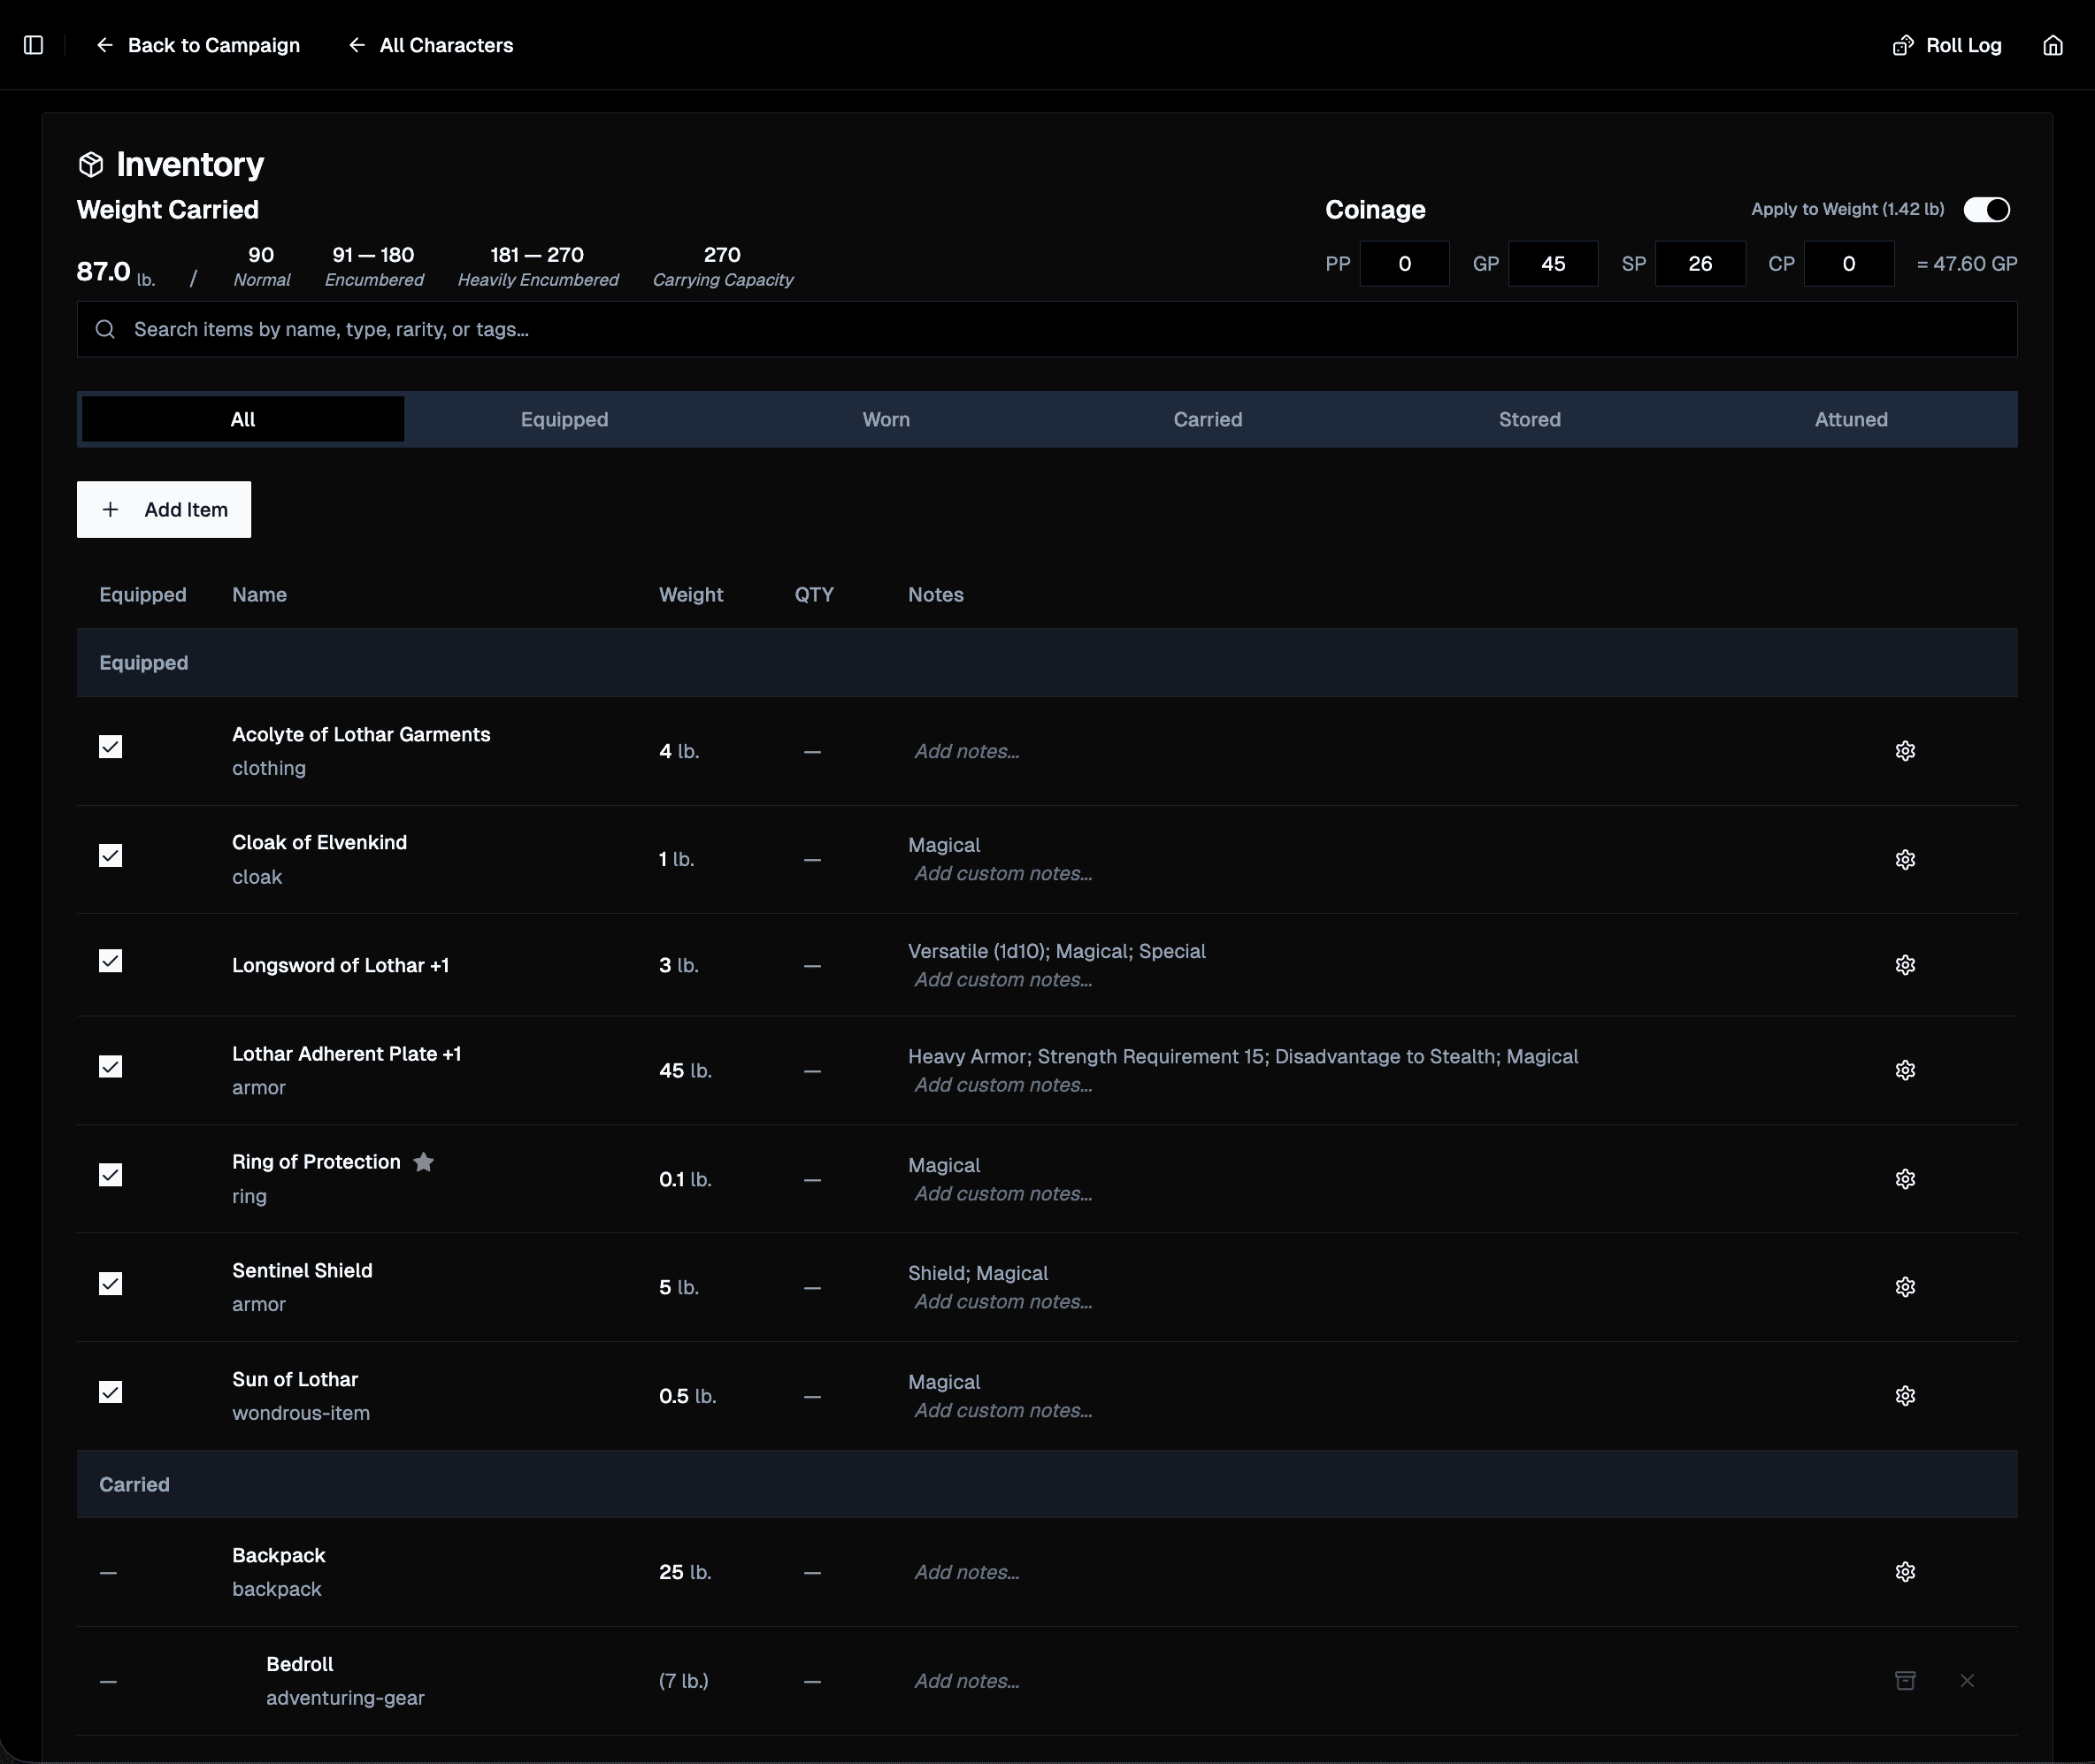Click the attunement star on Ring of Protection
The height and width of the screenshot is (1764, 2095).
pyautogui.click(x=423, y=1162)
